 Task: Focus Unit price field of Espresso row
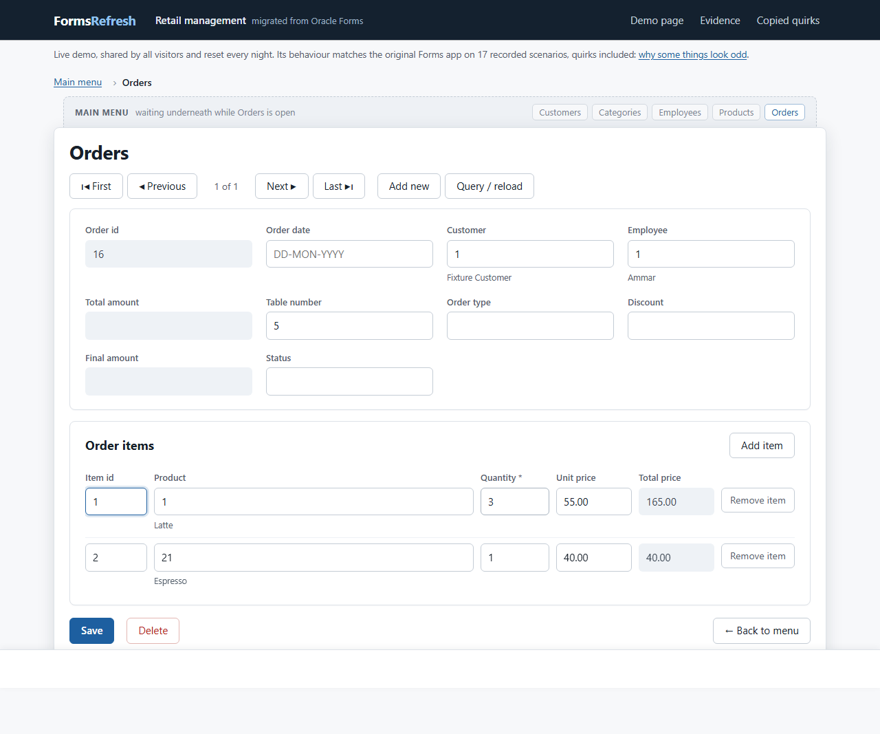coord(594,557)
